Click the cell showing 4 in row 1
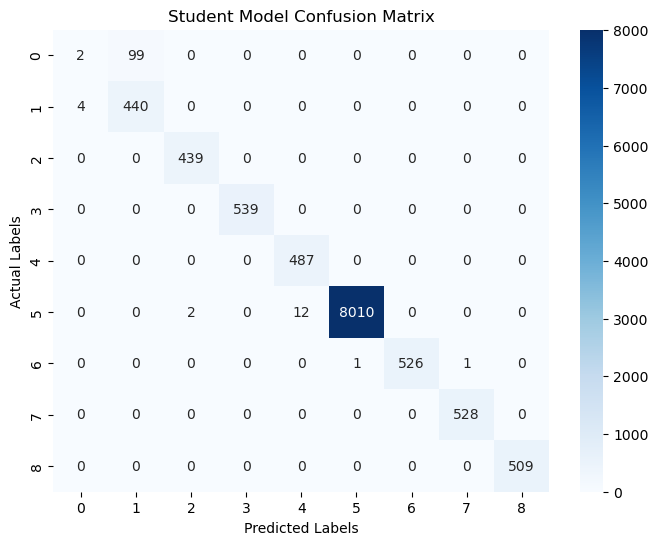This screenshot has height=545, width=658. [x=81, y=105]
